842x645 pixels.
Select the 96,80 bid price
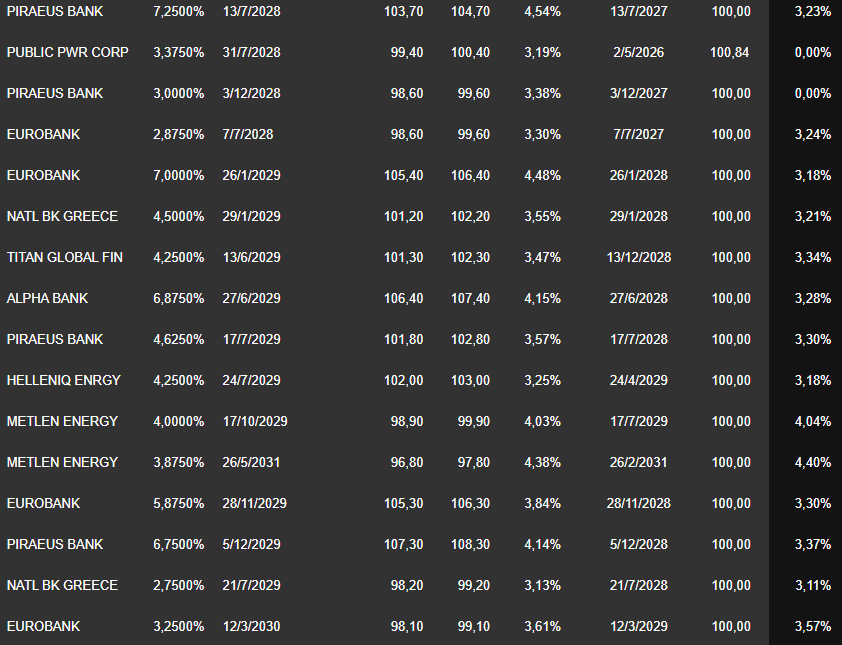coord(407,462)
